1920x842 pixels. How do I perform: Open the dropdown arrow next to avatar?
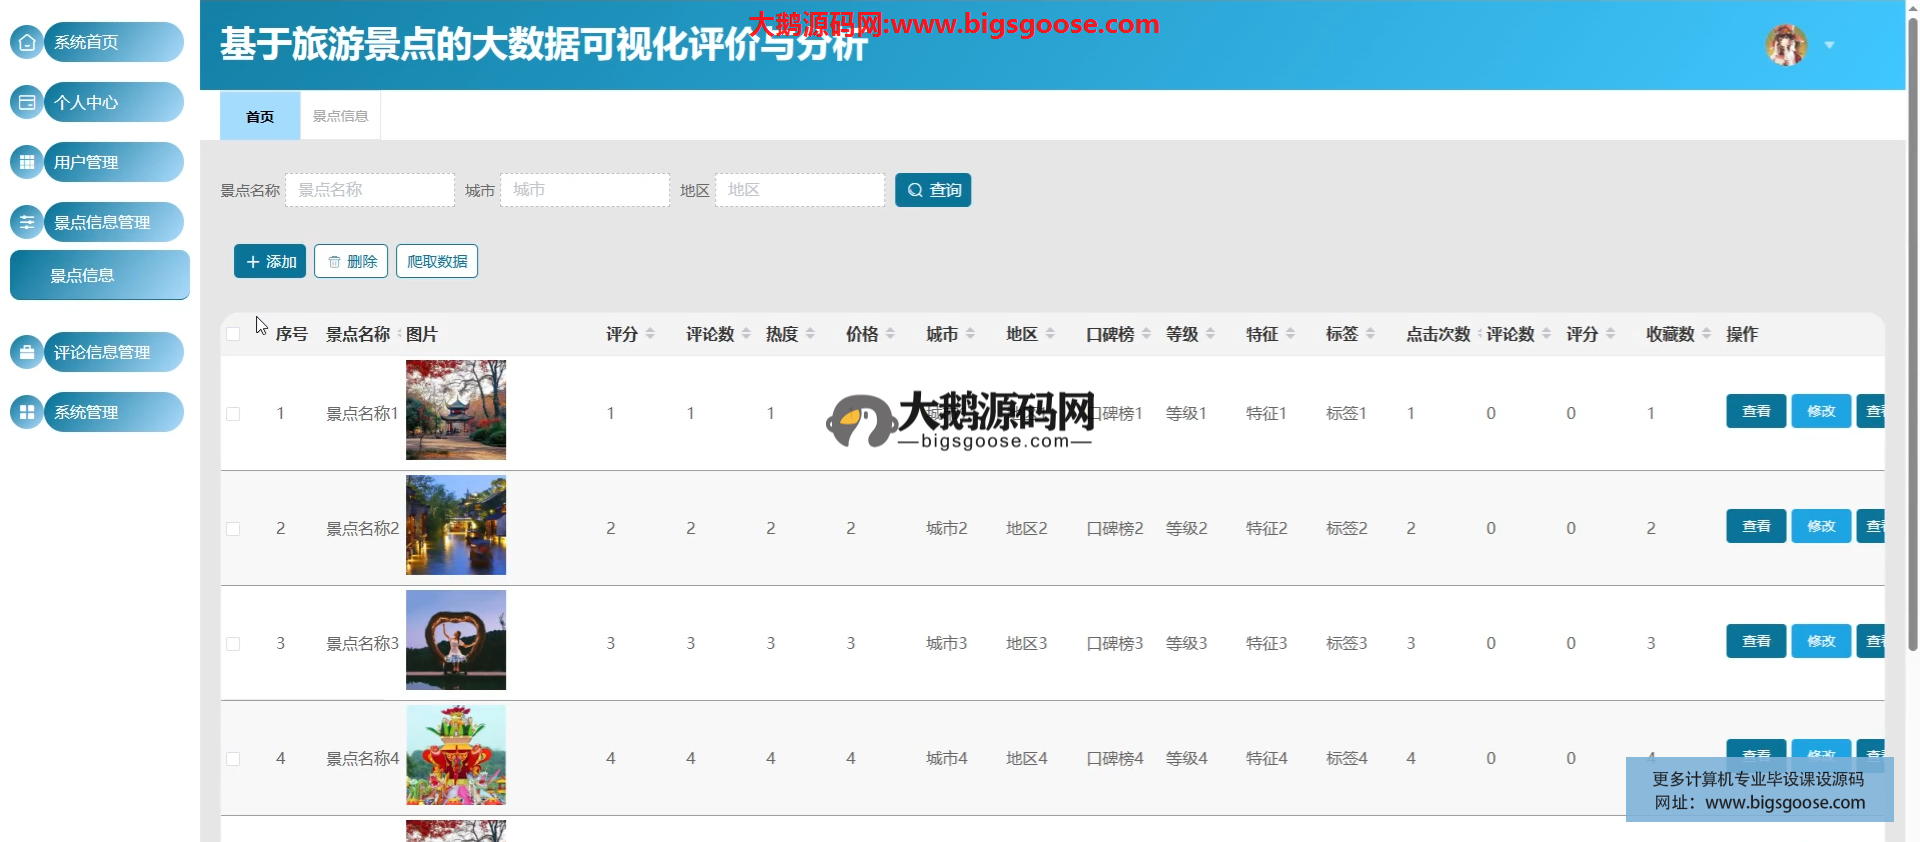click(x=1830, y=45)
